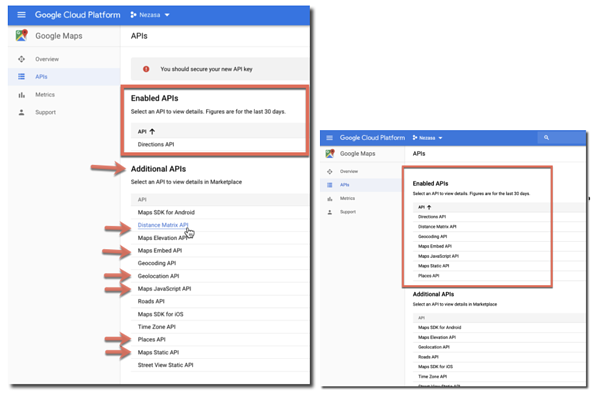Select Metrics menu item in right window
Image resolution: width=599 pixels, height=396 pixels.
[x=347, y=199]
